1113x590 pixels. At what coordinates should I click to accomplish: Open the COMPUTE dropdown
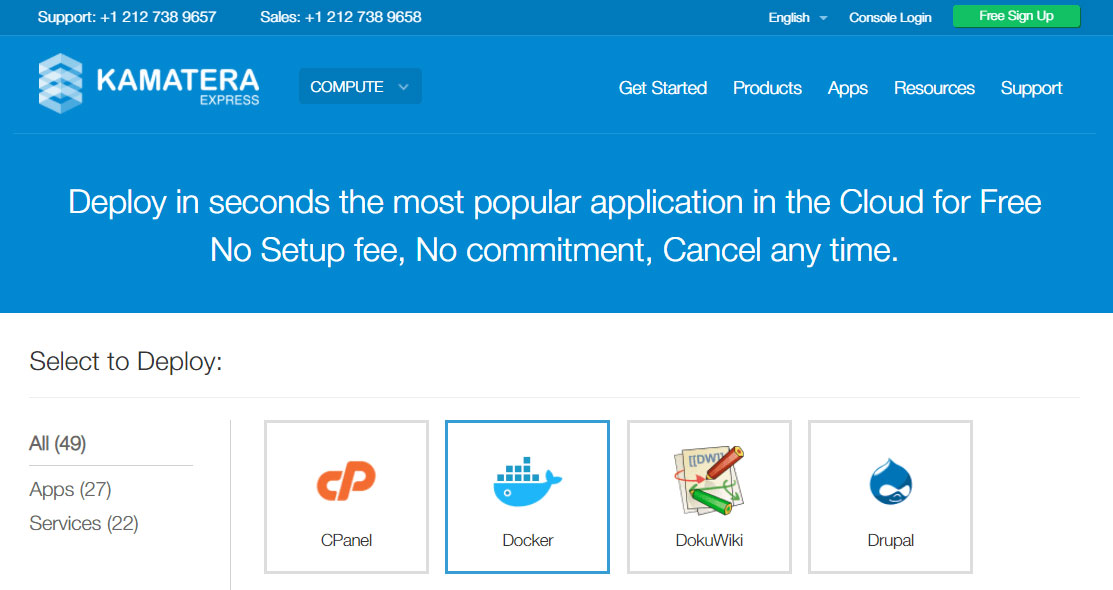360,87
